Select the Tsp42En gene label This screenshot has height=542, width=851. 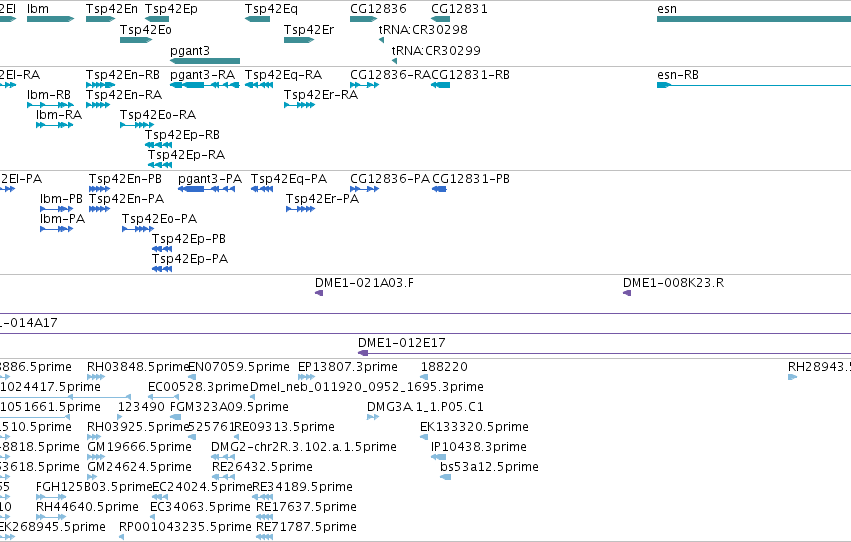112,9
